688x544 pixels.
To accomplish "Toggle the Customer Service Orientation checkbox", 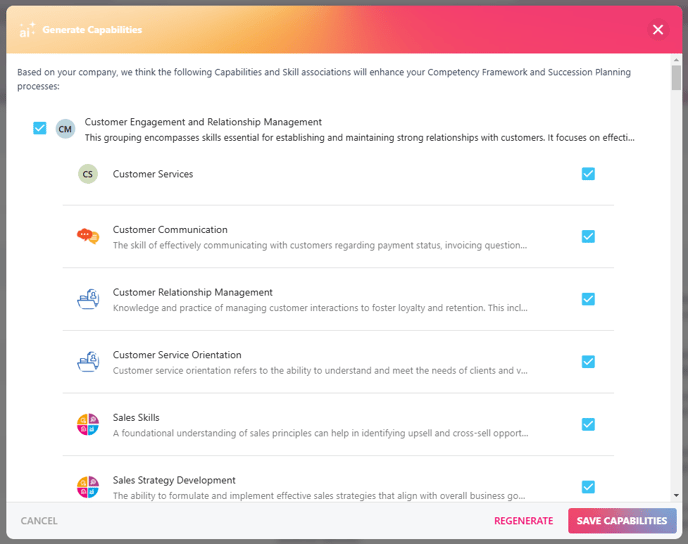I will point(588,362).
